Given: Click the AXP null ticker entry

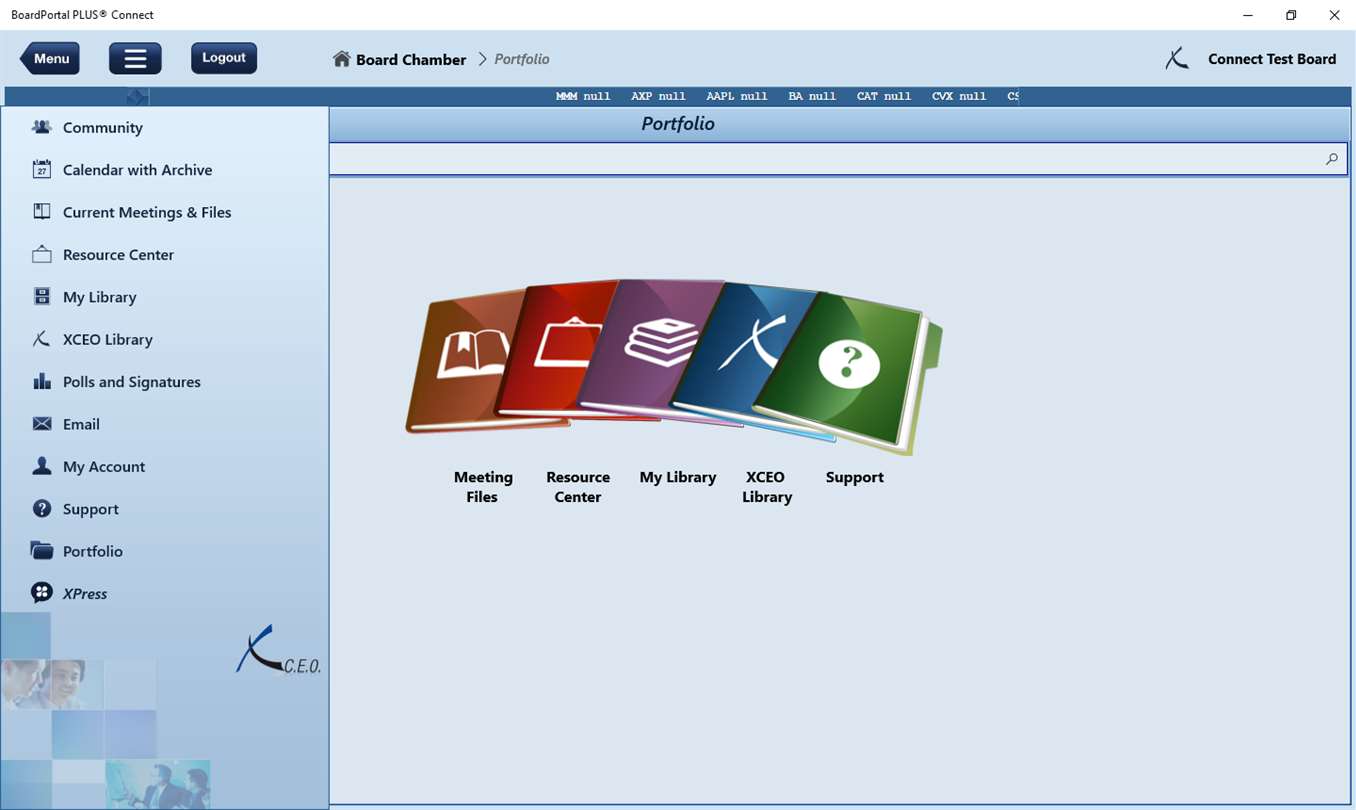Looking at the screenshot, I should point(658,96).
